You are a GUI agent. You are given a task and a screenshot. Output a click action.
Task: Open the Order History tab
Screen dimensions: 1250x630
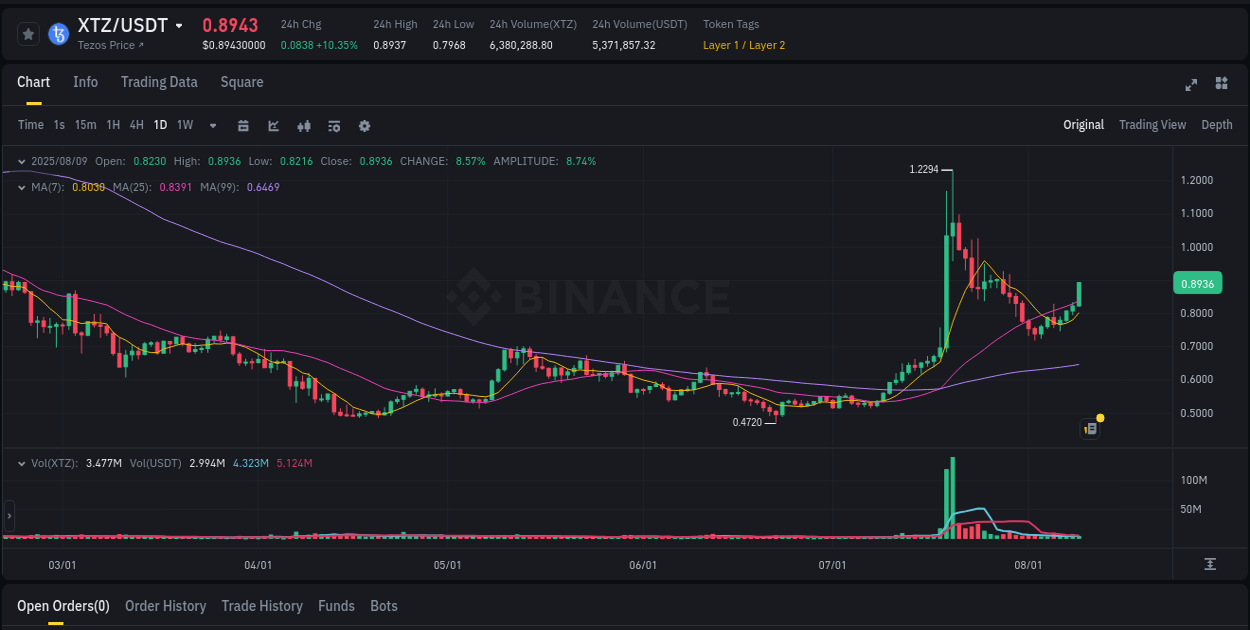pyautogui.click(x=165, y=606)
